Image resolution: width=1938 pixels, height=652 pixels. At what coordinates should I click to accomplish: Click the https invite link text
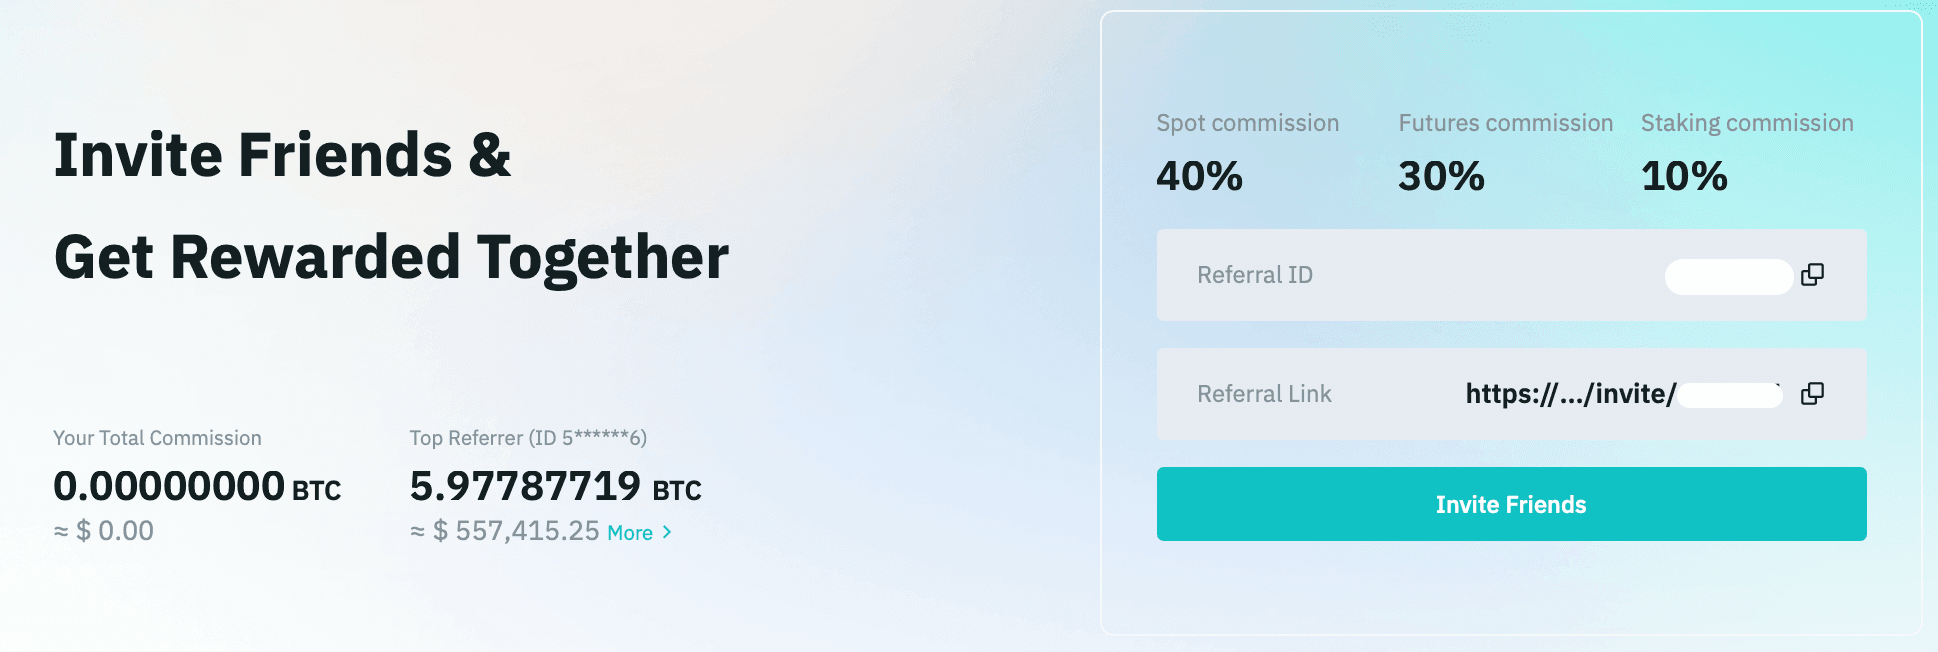tap(1570, 394)
